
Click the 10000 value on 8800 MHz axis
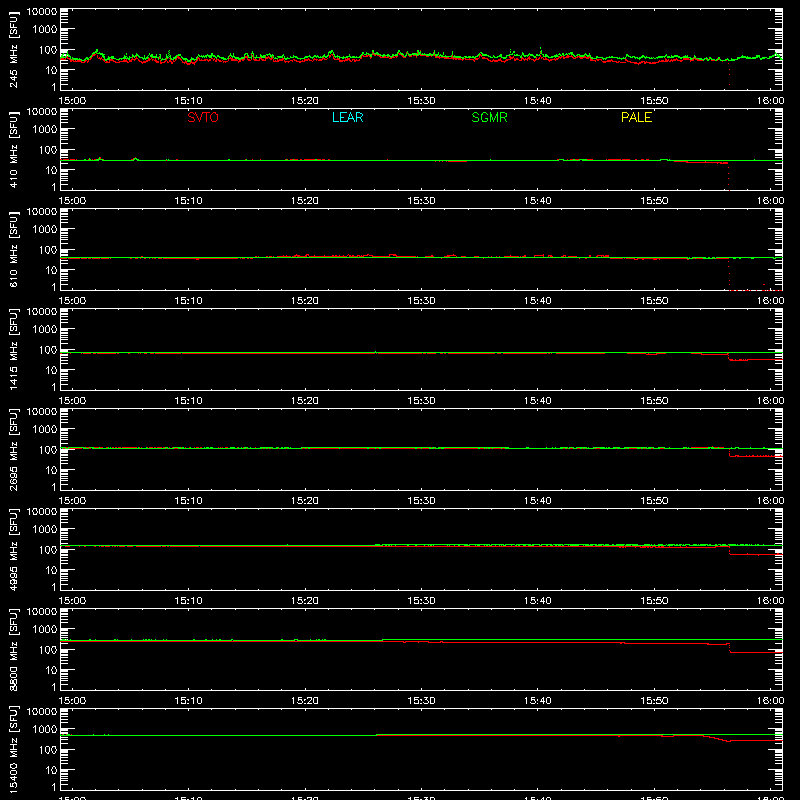click(x=42, y=612)
